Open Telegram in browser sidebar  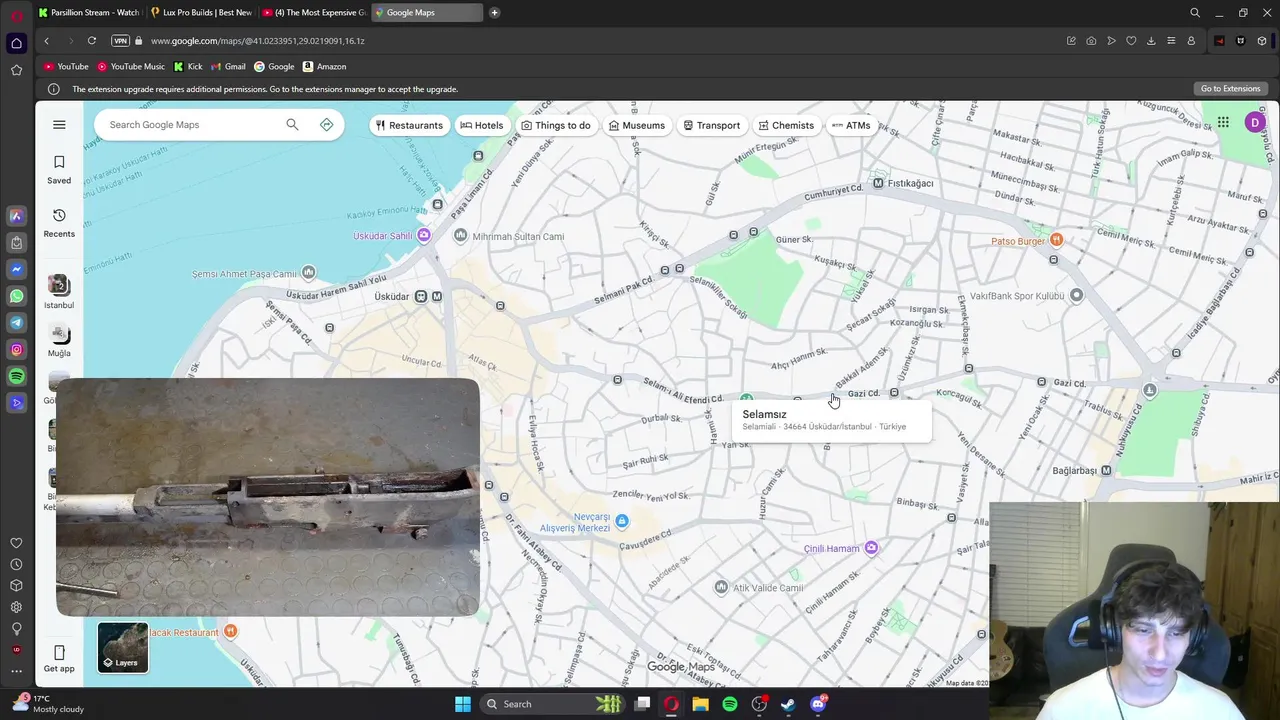16,323
